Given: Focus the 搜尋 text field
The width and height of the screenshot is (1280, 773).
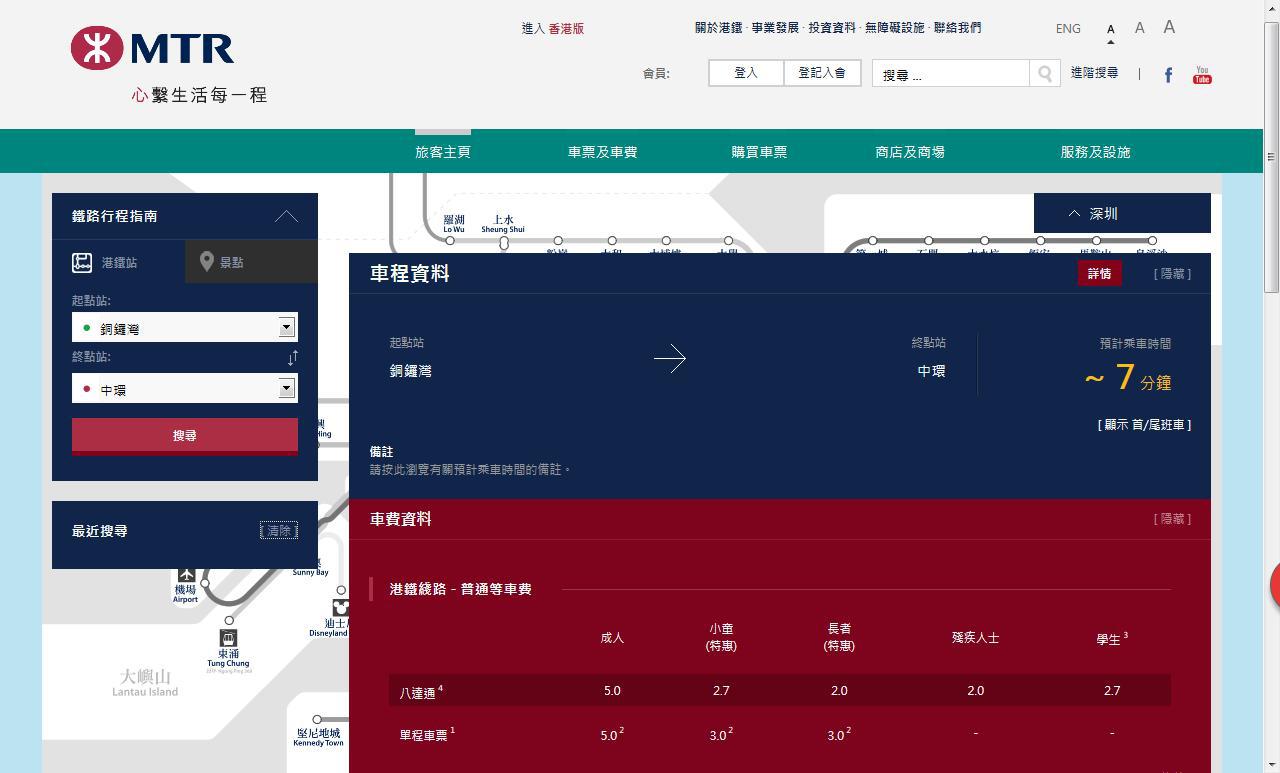Looking at the screenshot, I should click(x=951, y=74).
